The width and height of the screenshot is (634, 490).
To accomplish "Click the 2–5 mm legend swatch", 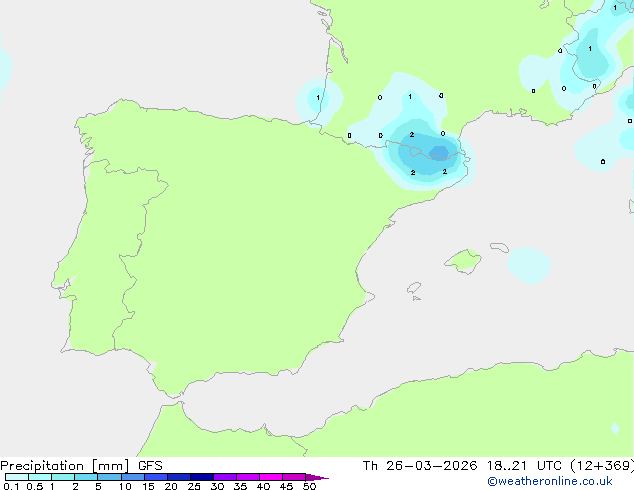I will [86, 477].
